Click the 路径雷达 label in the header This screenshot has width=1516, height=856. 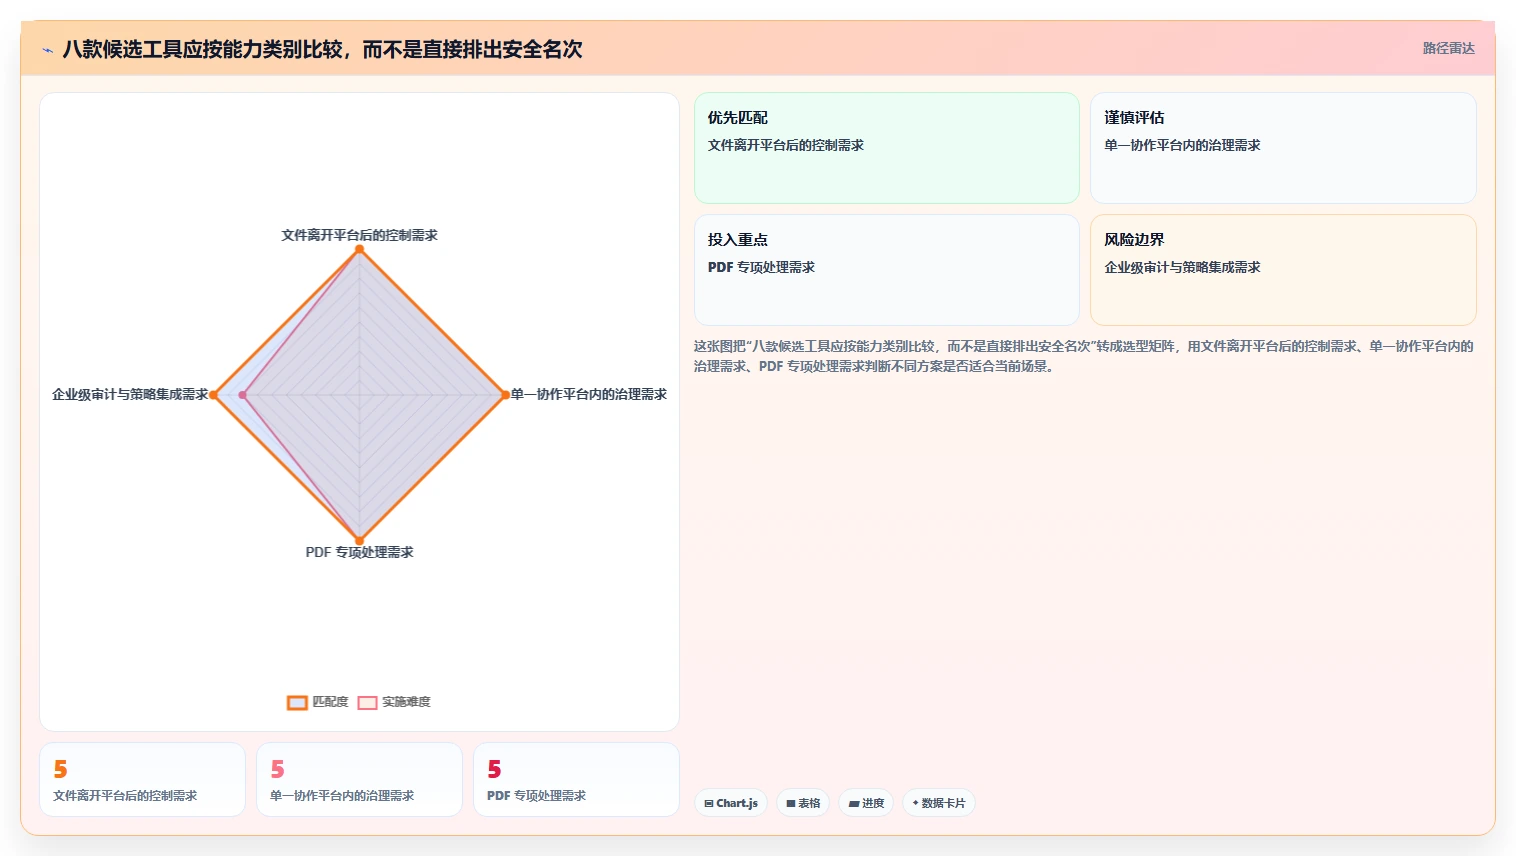tap(1448, 48)
